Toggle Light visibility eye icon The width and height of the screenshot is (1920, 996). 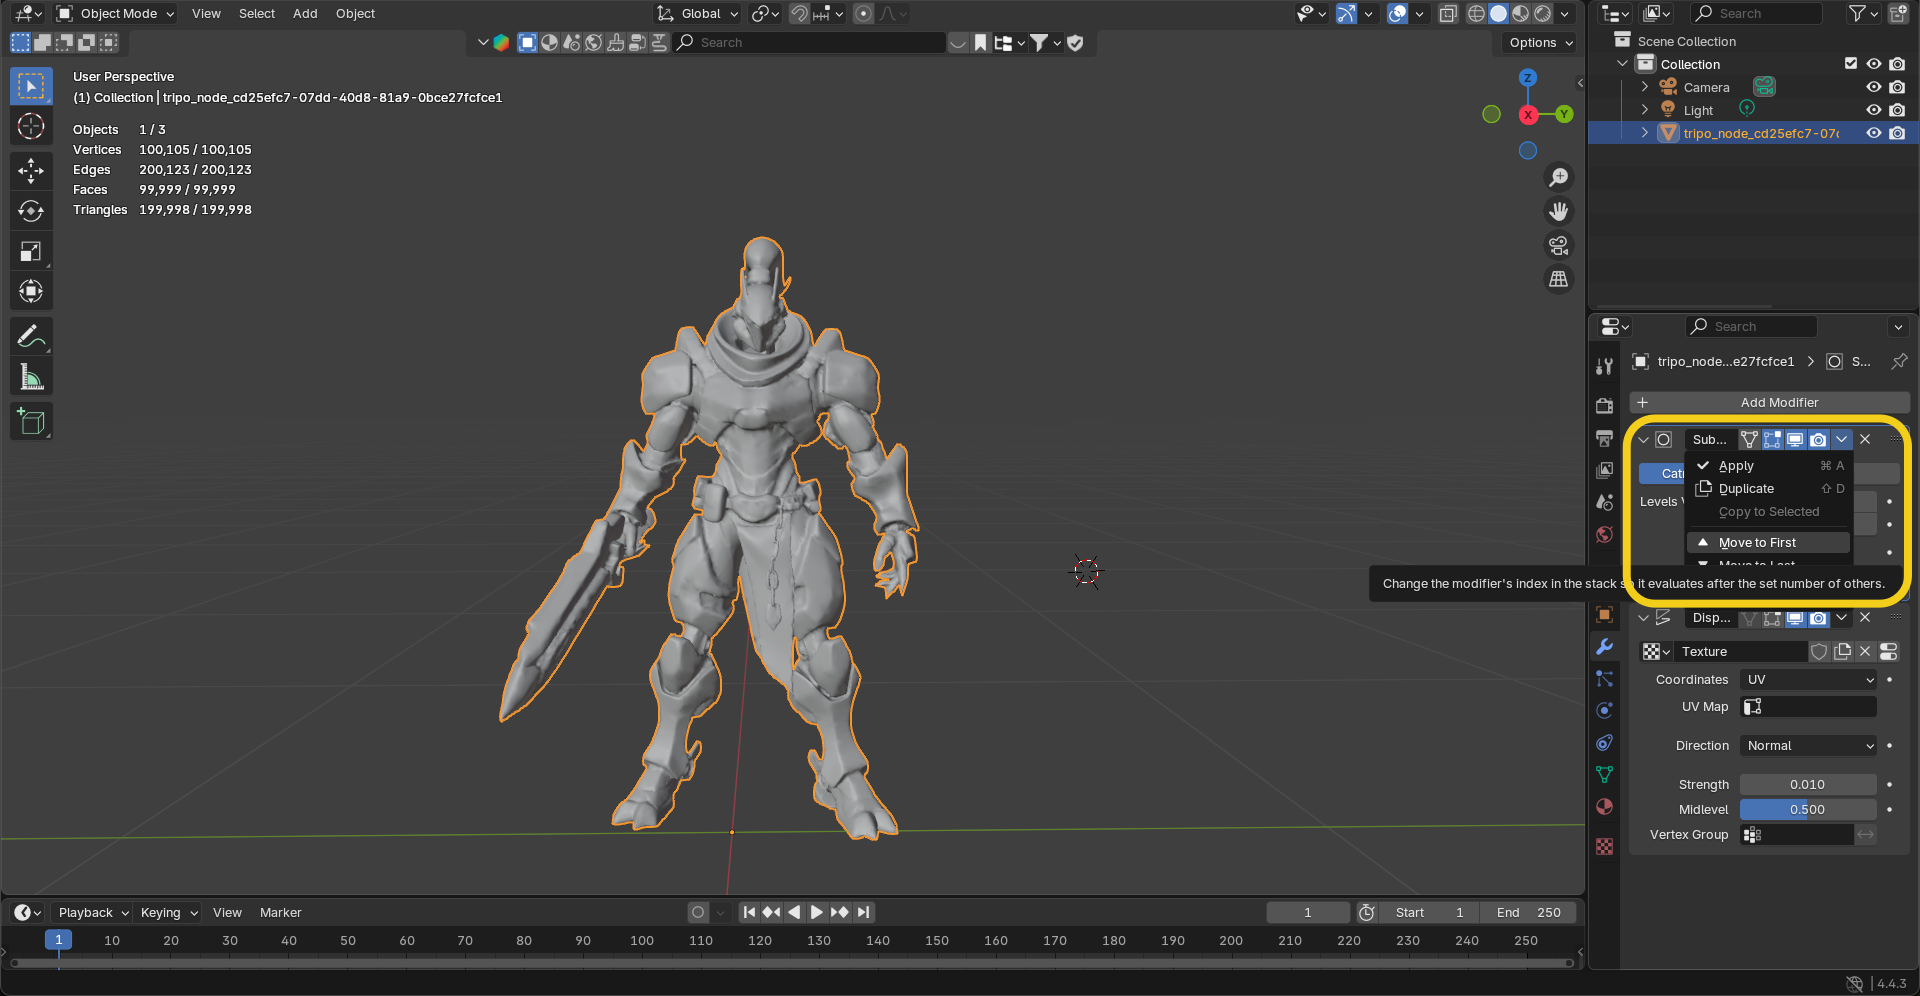tap(1873, 111)
